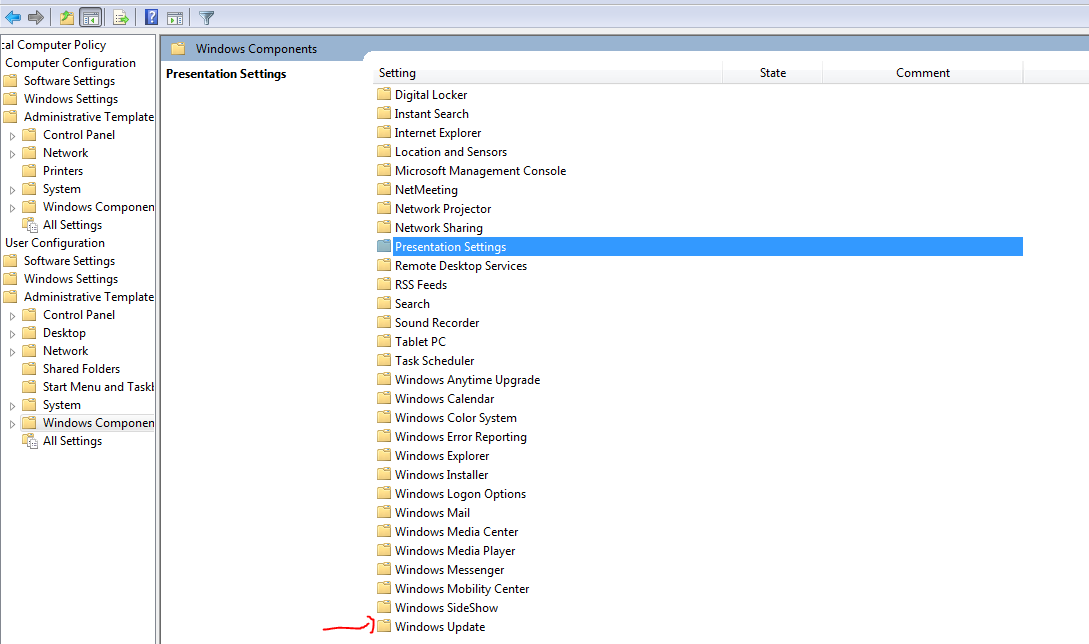Select the Windows Mail folder
The image size is (1089, 644).
pos(432,513)
